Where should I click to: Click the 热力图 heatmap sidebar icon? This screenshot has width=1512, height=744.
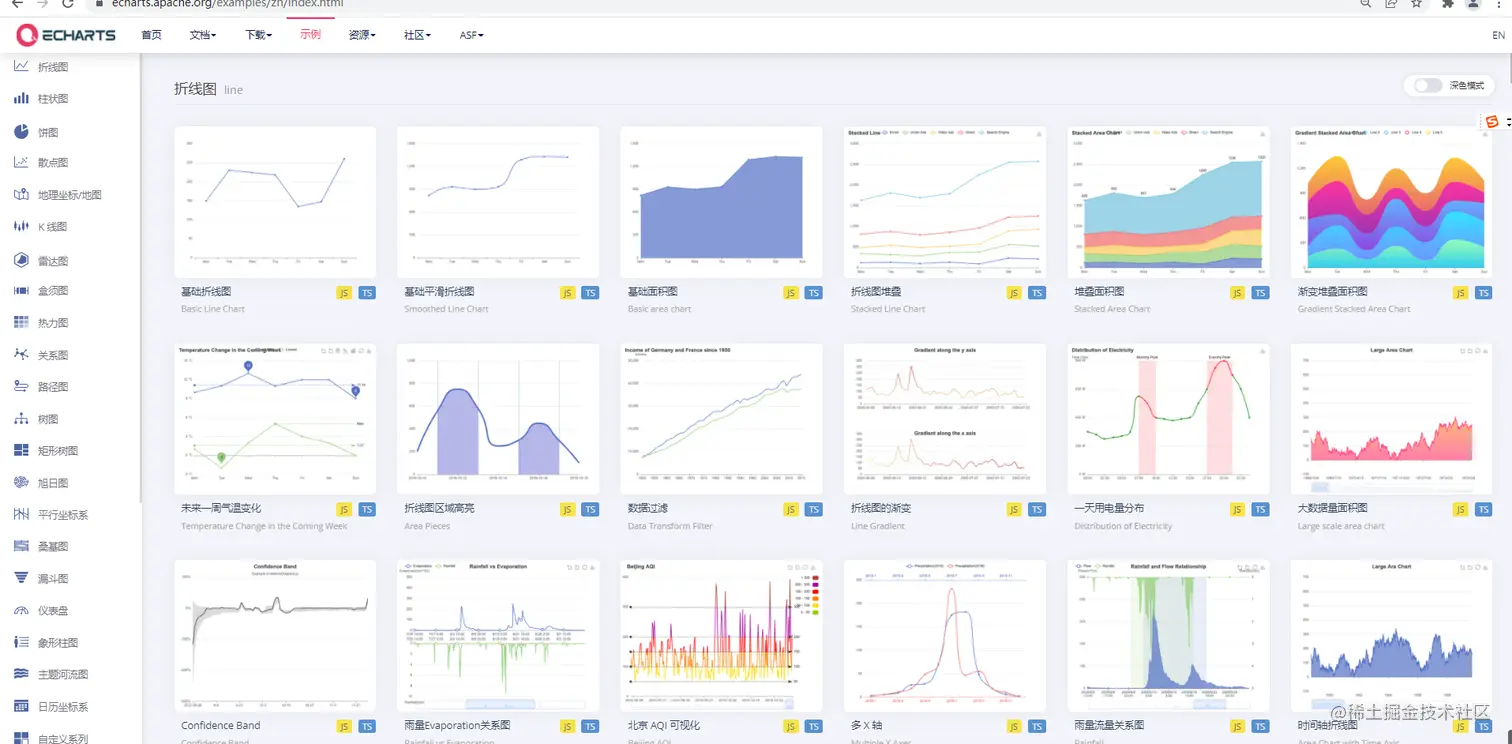(x=20, y=323)
